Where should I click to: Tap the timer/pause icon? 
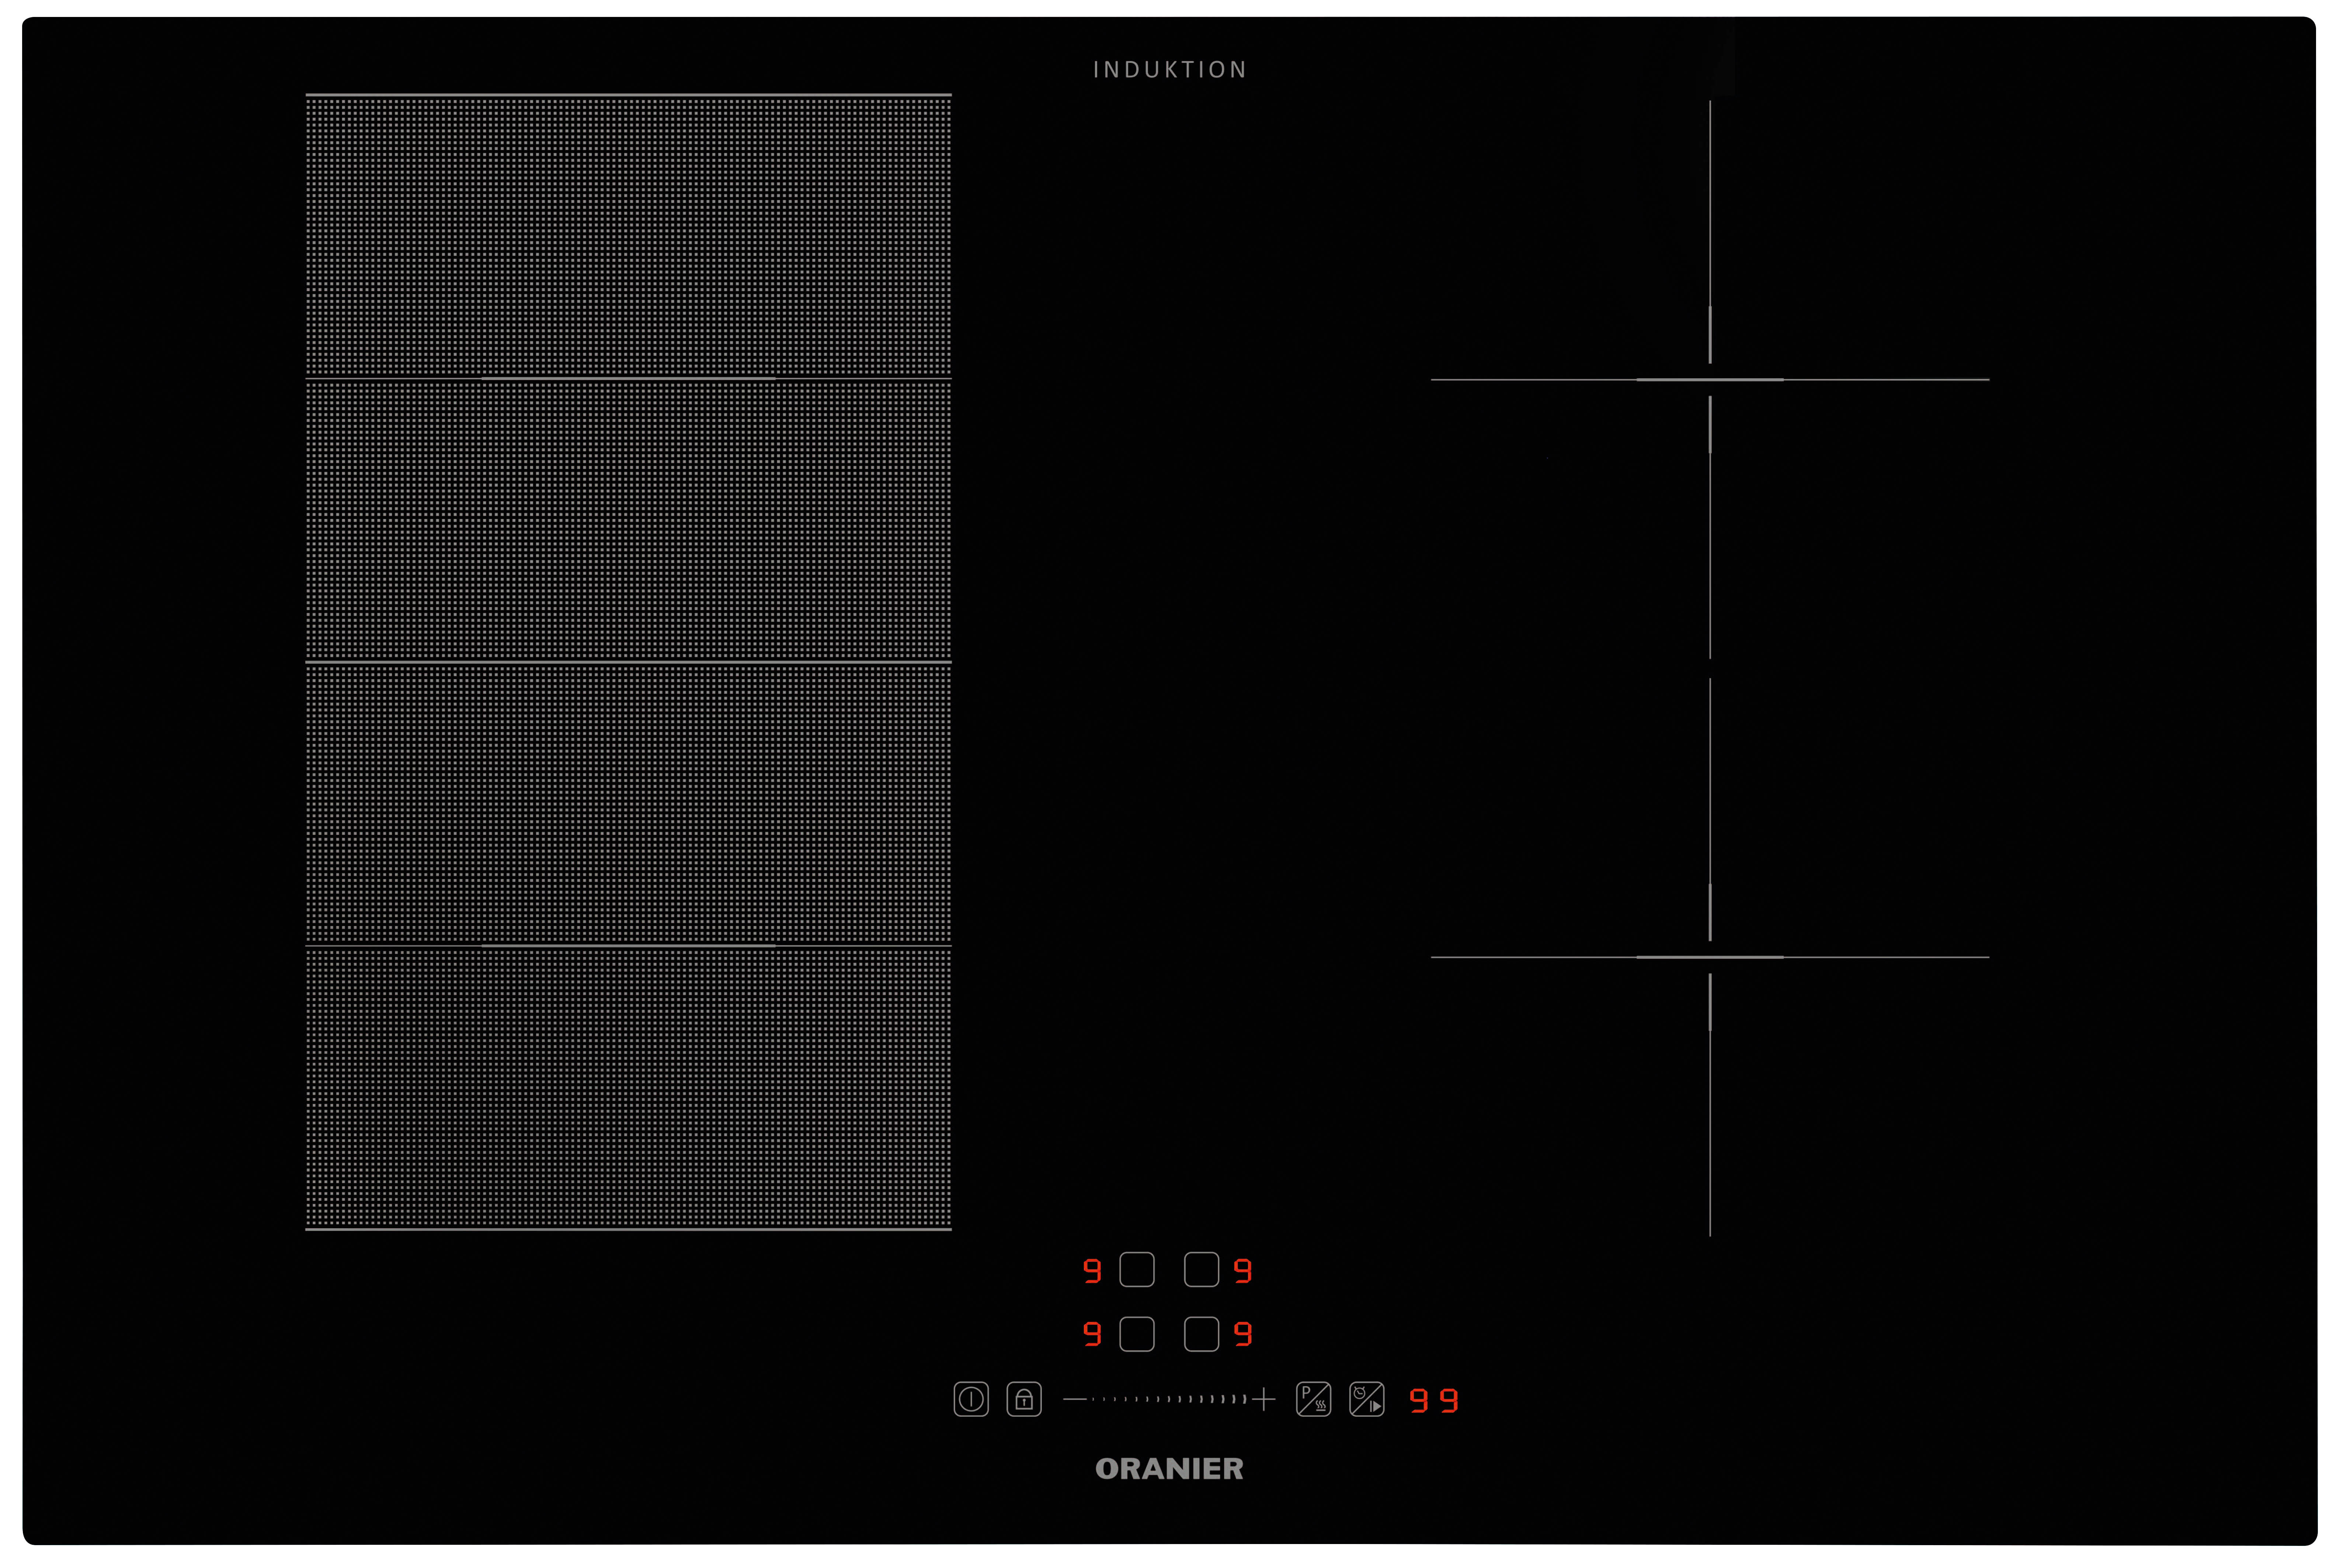click(1367, 1399)
